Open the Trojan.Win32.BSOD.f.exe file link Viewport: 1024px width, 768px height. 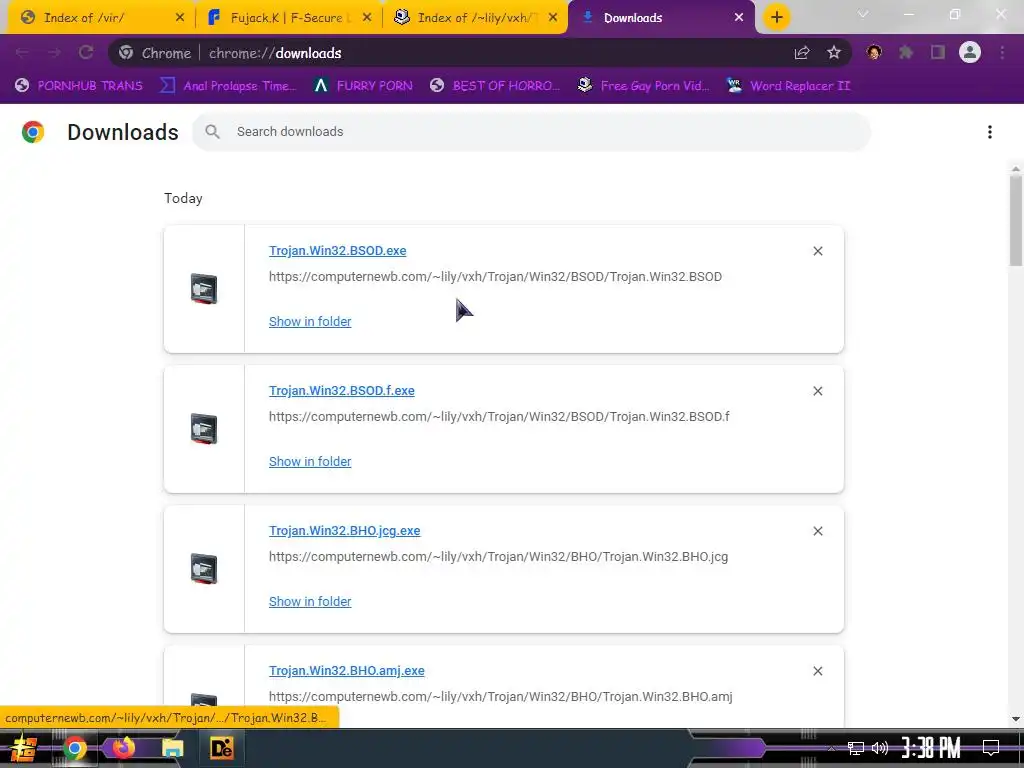point(342,391)
